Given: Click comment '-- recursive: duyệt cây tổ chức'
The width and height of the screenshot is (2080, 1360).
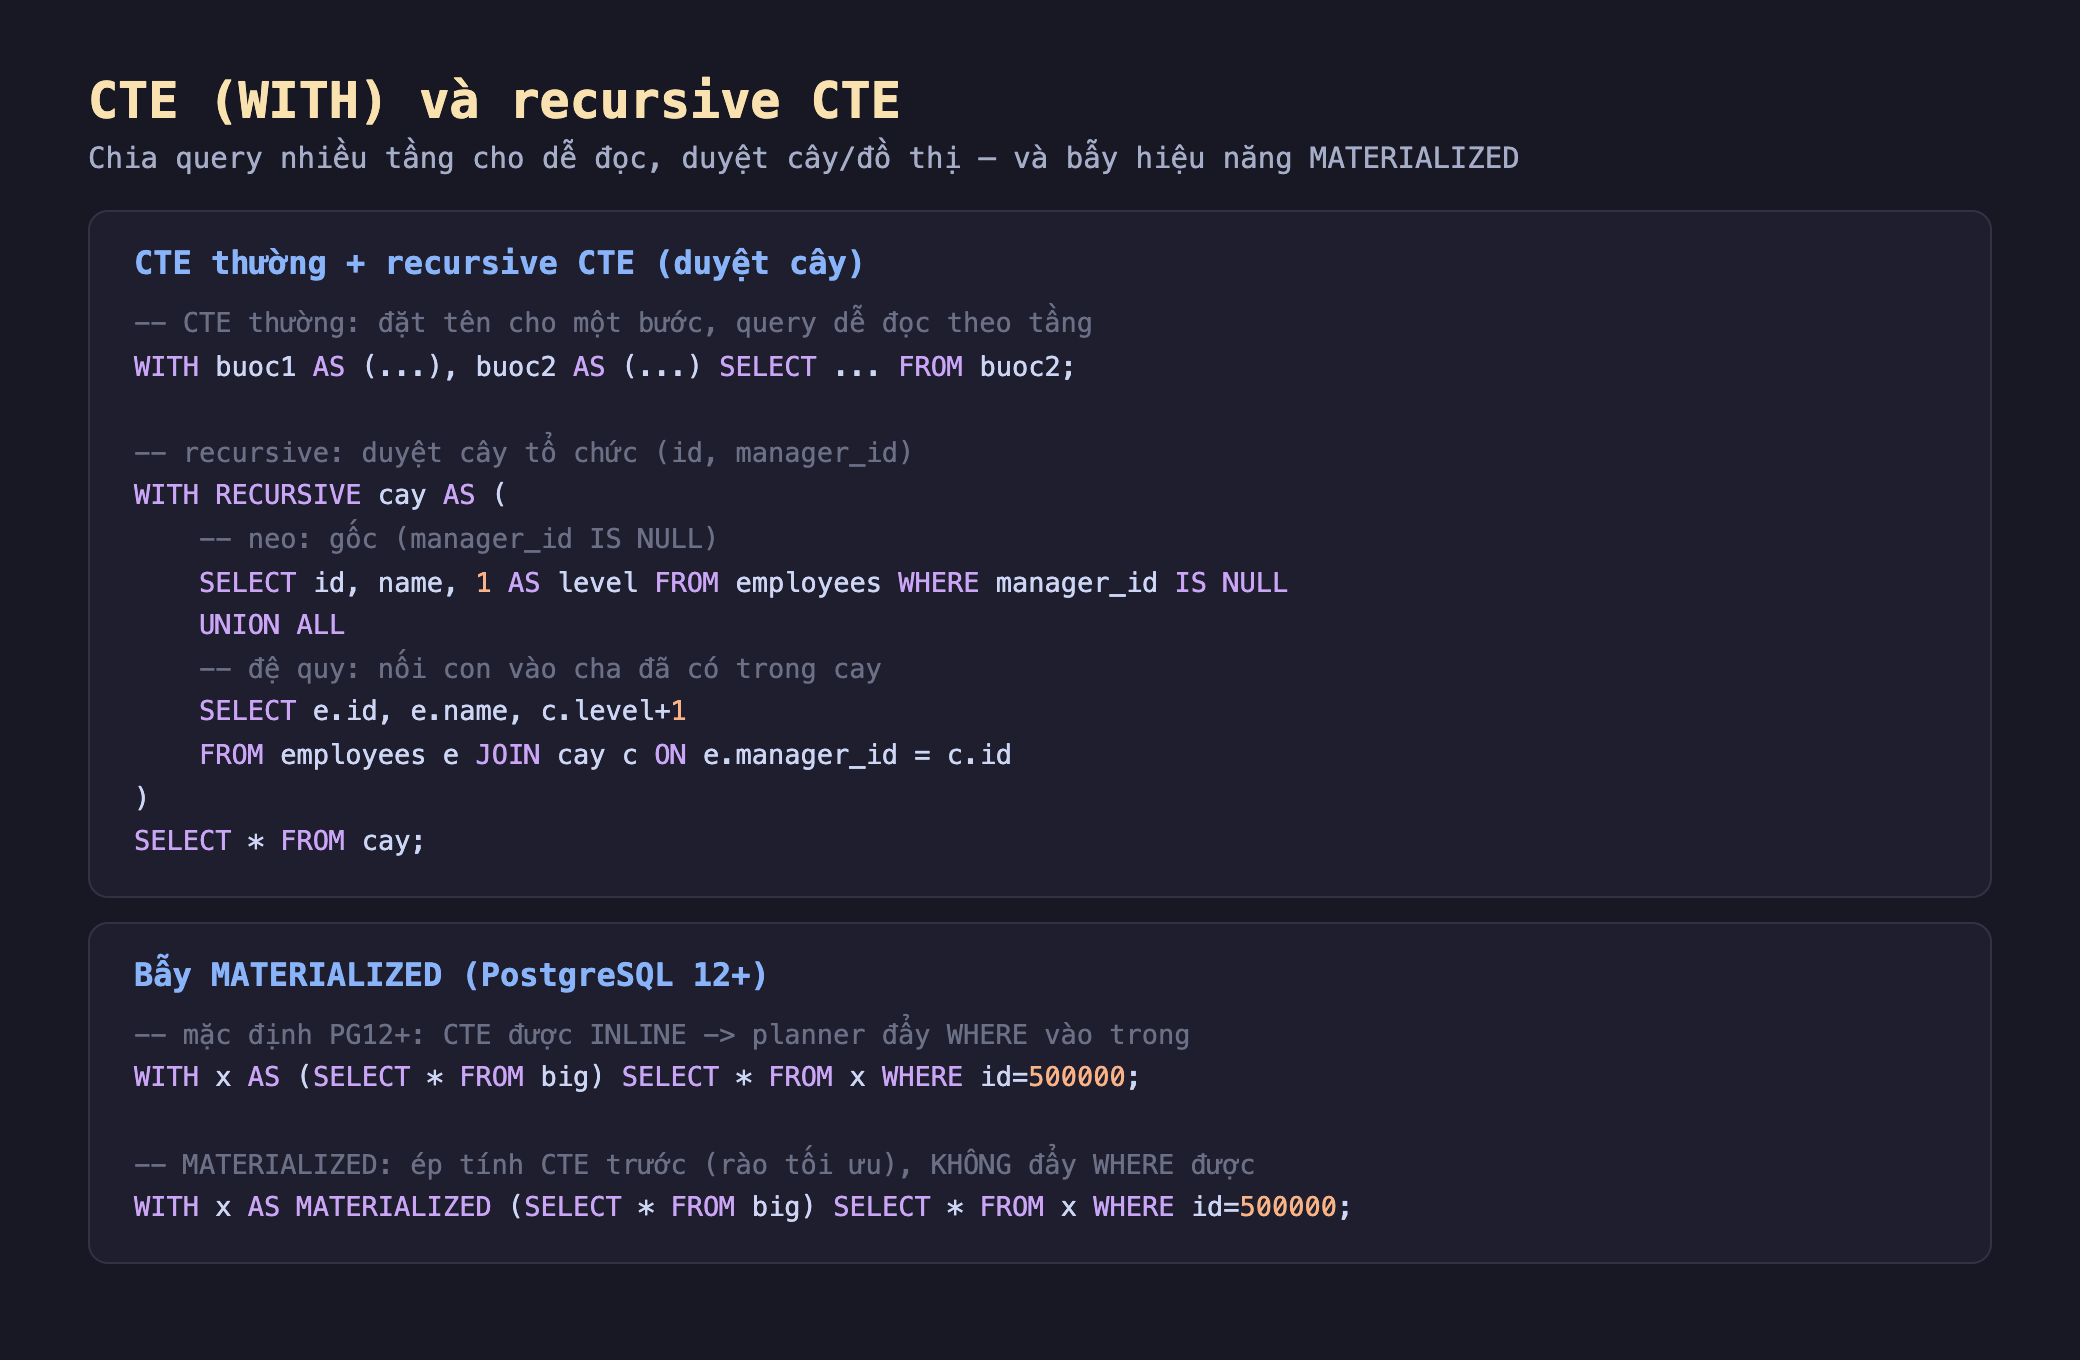Looking at the screenshot, I should coord(523,452).
